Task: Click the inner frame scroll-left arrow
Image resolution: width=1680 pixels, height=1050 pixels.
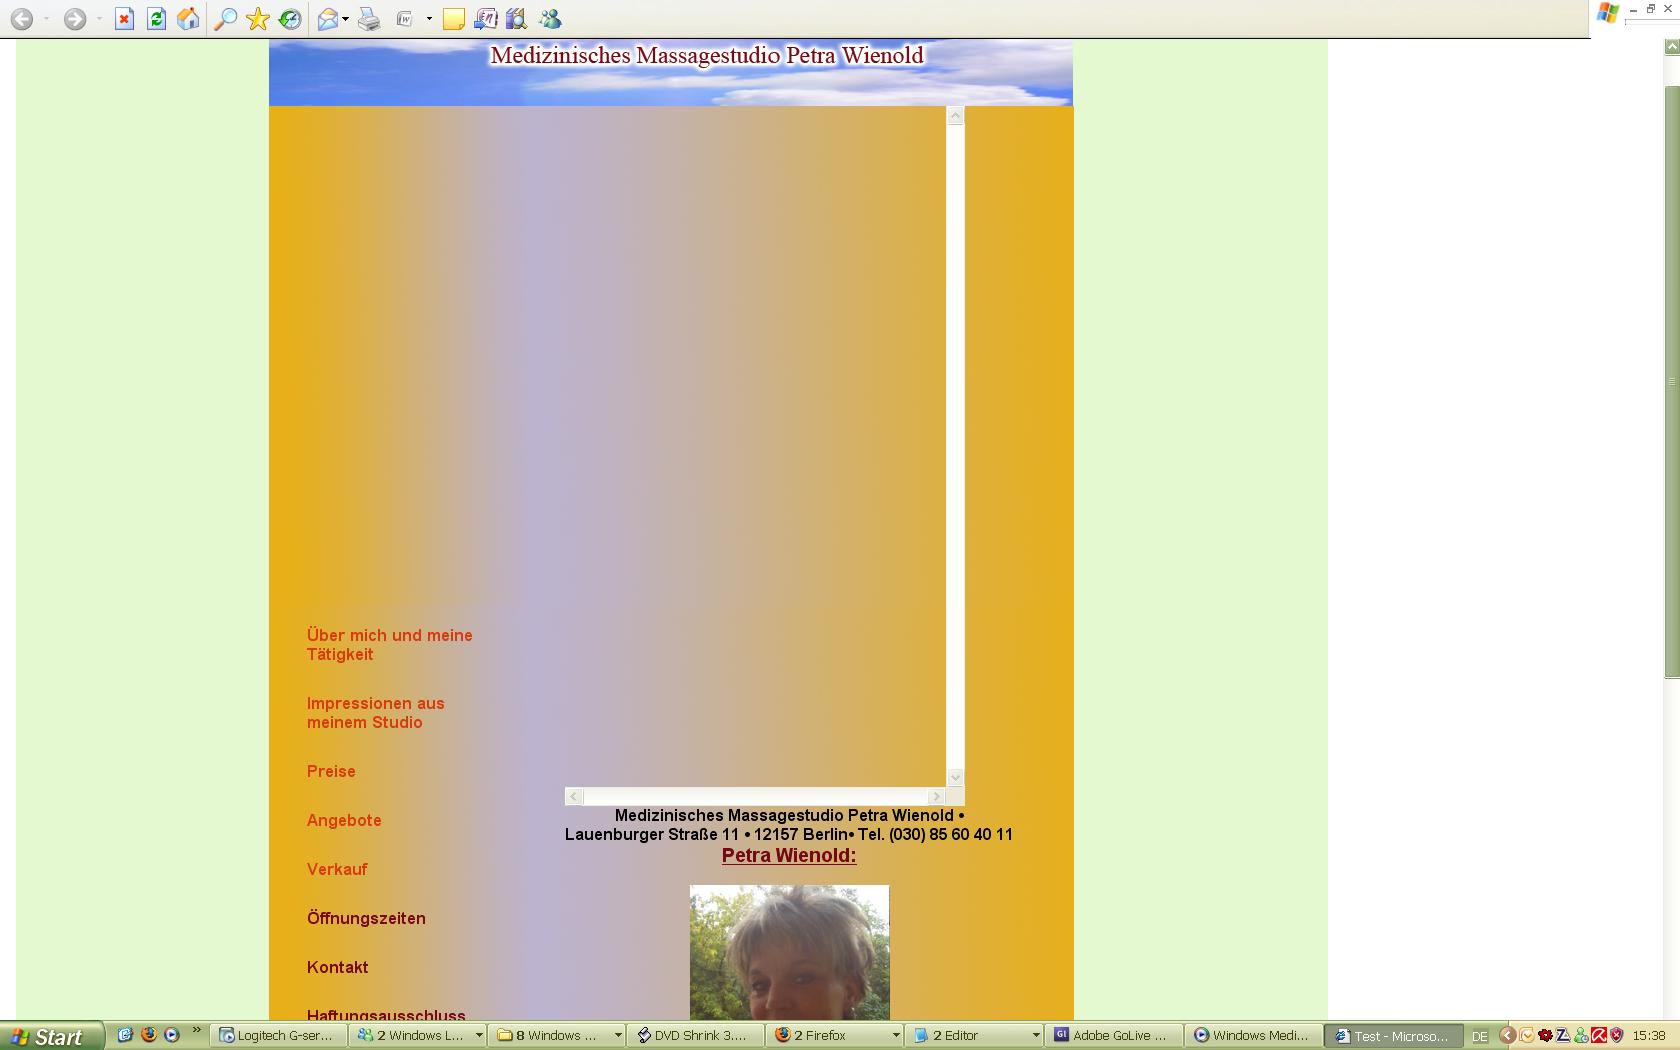Action: click(x=574, y=796)
